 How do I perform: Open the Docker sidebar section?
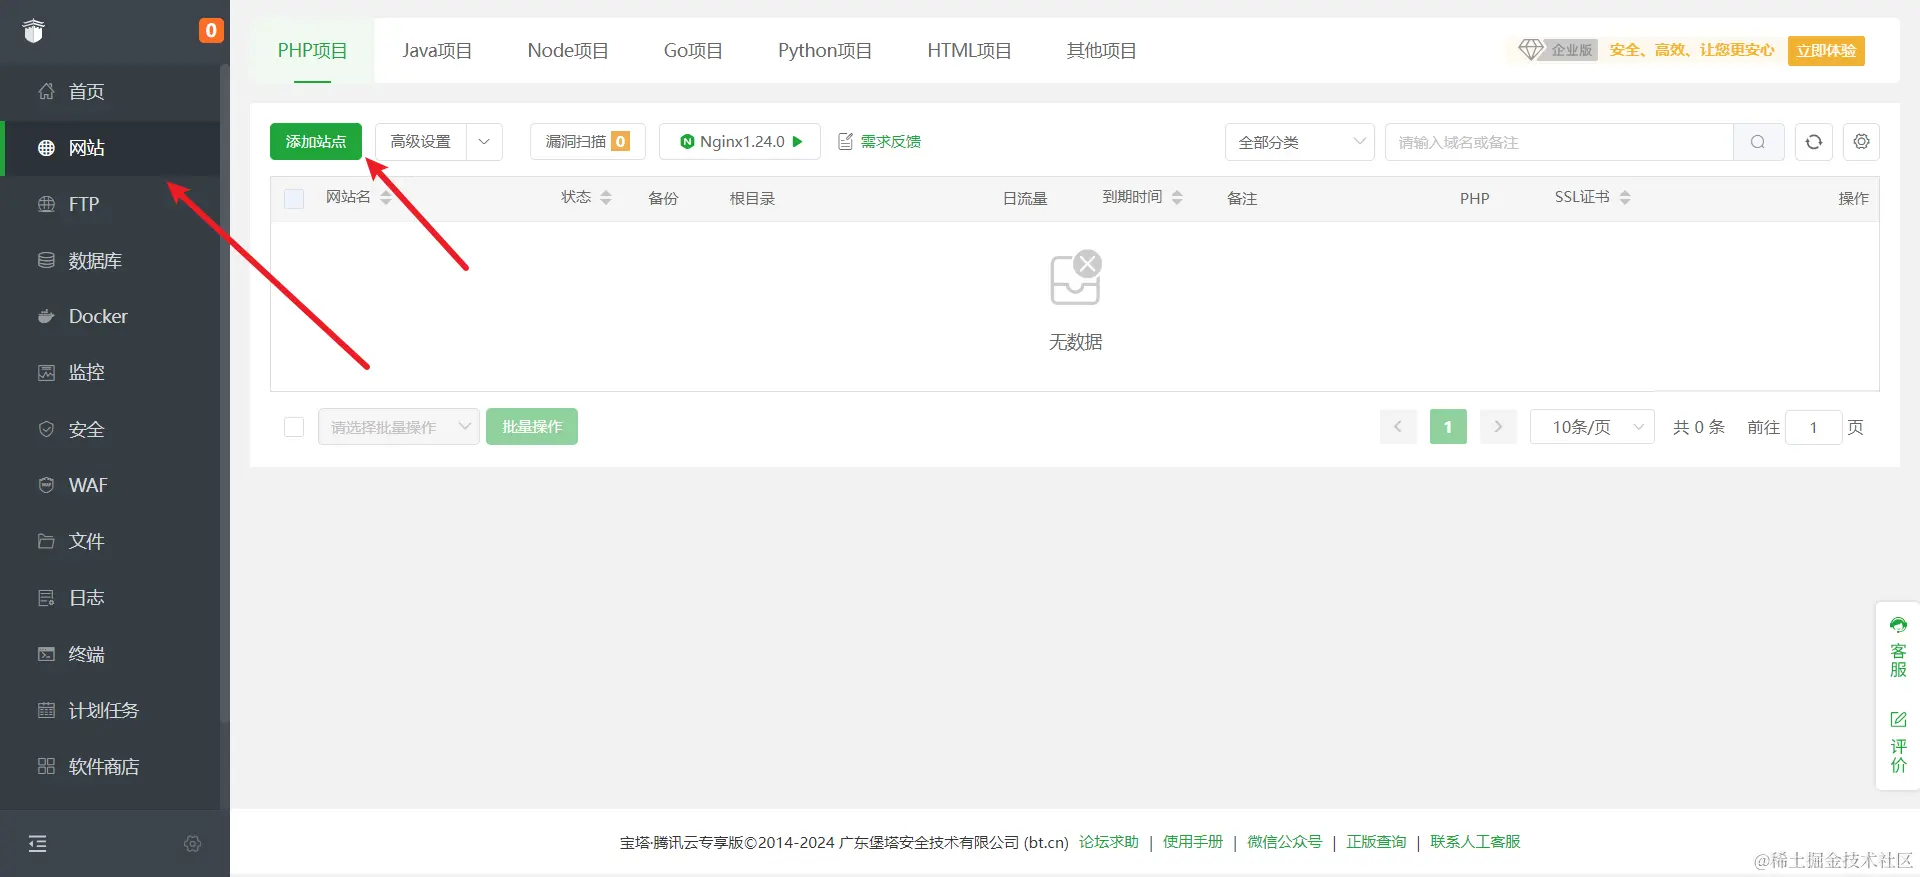(110, 316)
